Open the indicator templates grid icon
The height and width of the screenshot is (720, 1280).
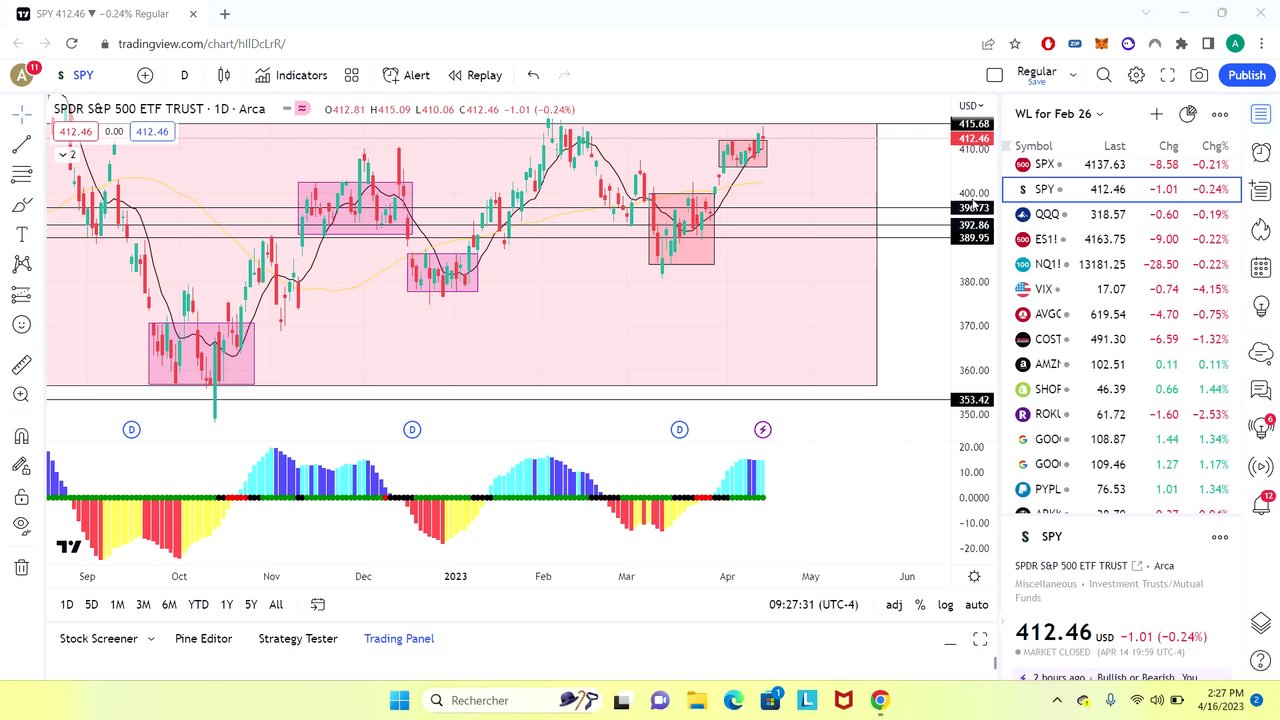coord(352,75)
